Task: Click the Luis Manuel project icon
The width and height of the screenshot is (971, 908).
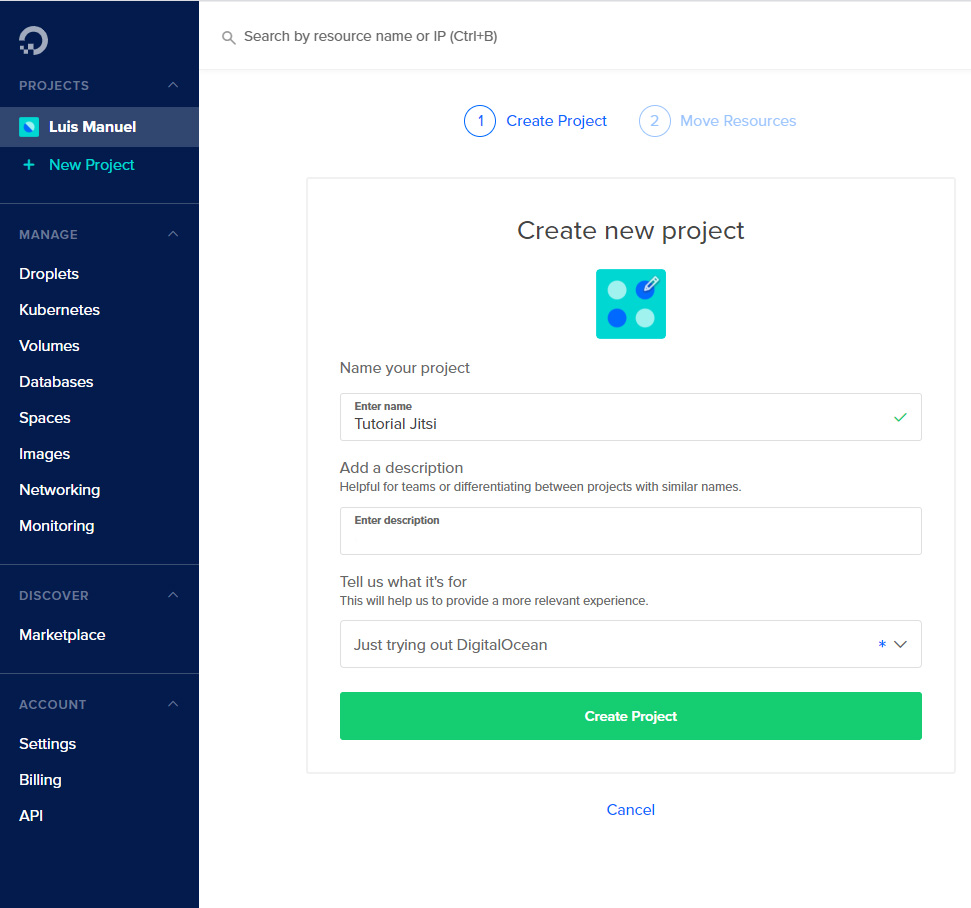Action: tap(29, 127)
